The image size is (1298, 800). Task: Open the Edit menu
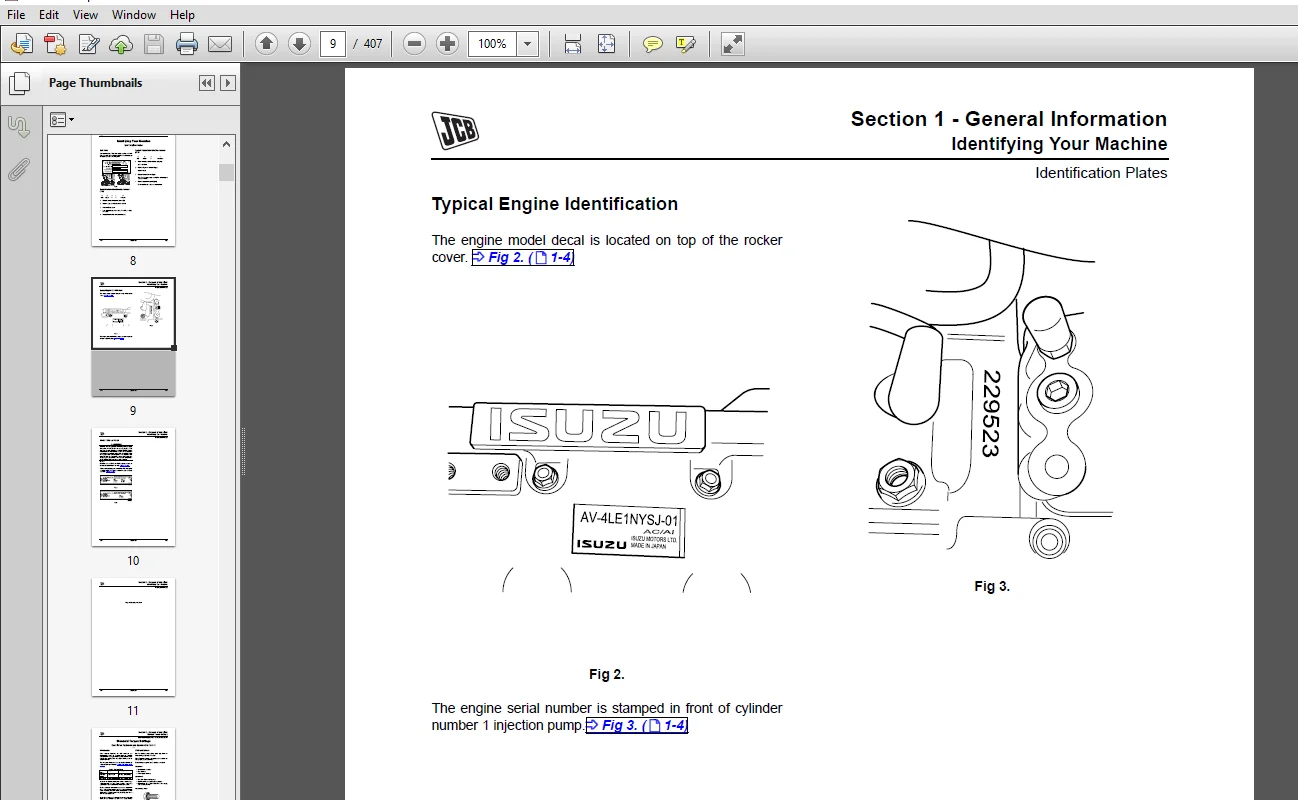(x=49, y=15)
